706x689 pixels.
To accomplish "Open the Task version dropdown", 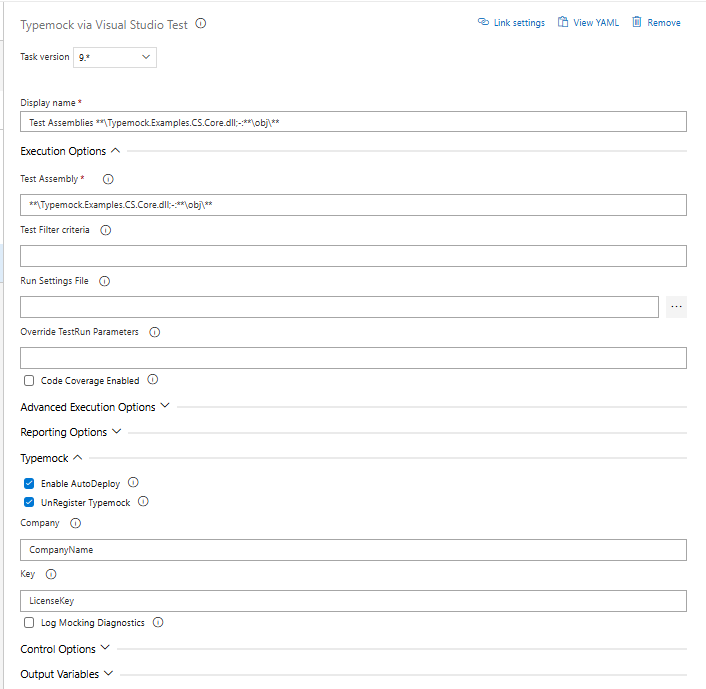I will tap(114, 57).
